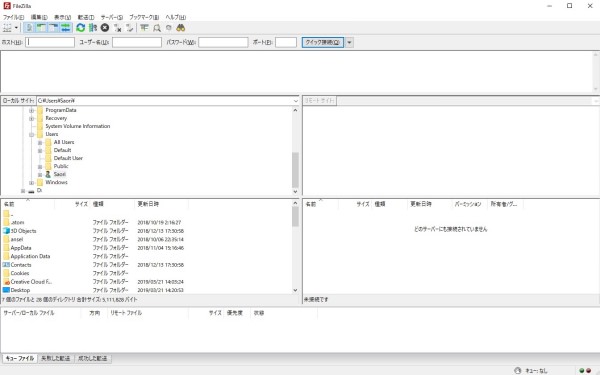The height and width of the screenshot is (375, 600).
Task: Toggle local directory tree display
Action: (x=41, y=28)
